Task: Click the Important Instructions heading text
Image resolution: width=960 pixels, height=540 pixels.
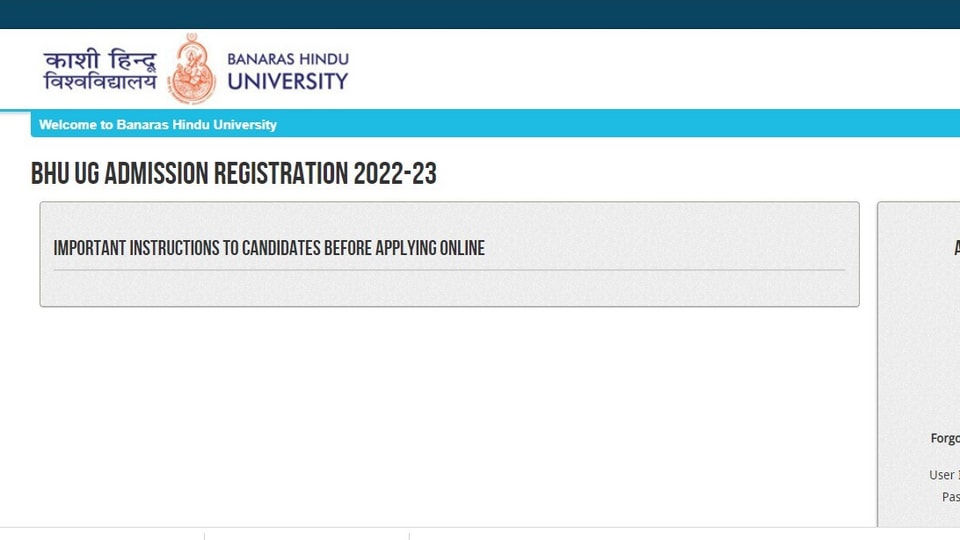Action: [269, 248]
